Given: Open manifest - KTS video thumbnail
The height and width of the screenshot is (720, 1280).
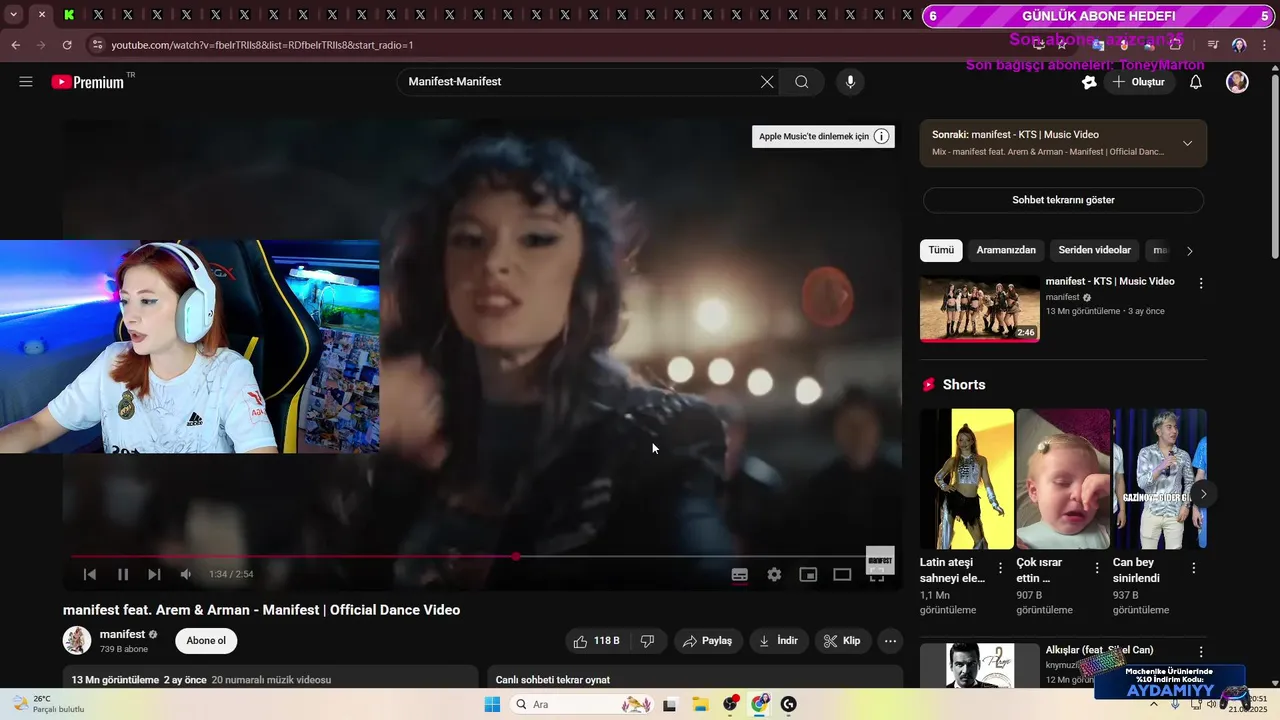Looking at the screenshot, I should [980, 309].
